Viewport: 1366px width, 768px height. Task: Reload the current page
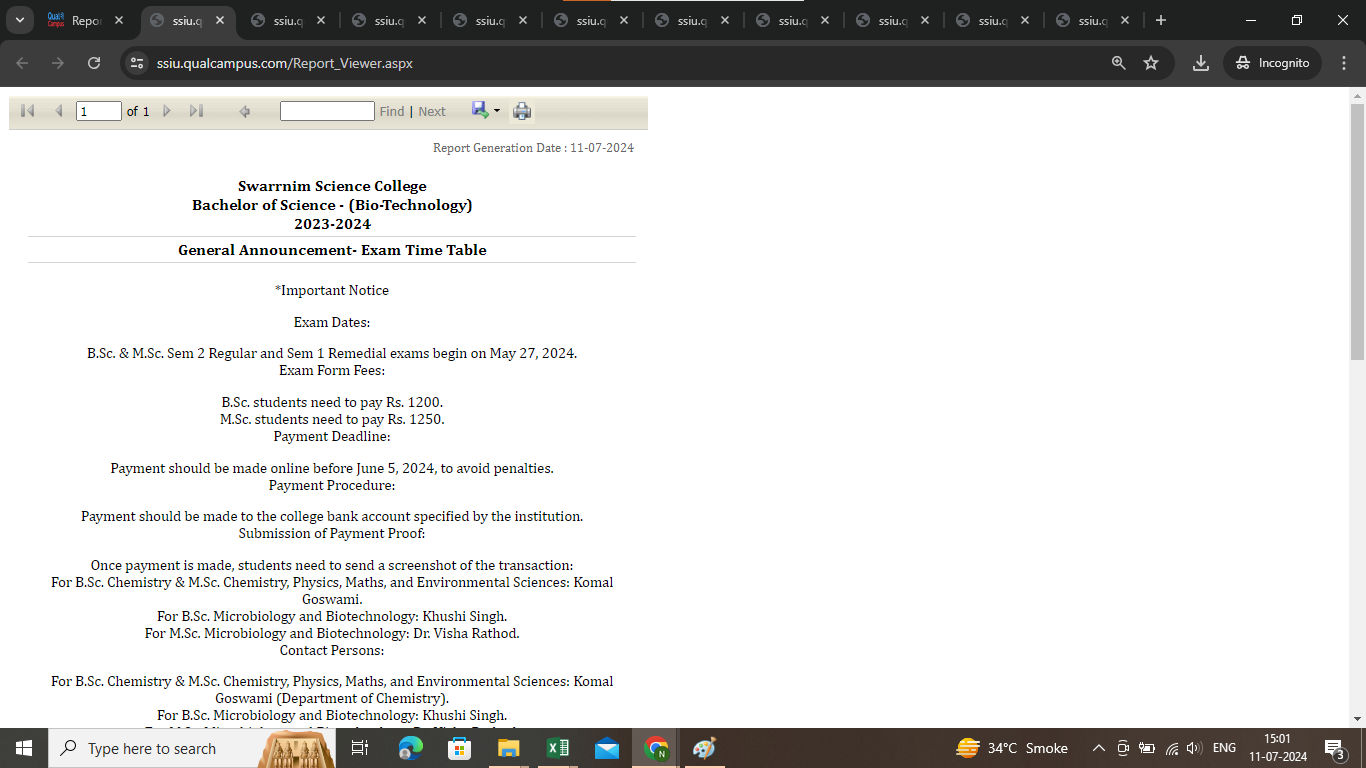coord(94,63)
